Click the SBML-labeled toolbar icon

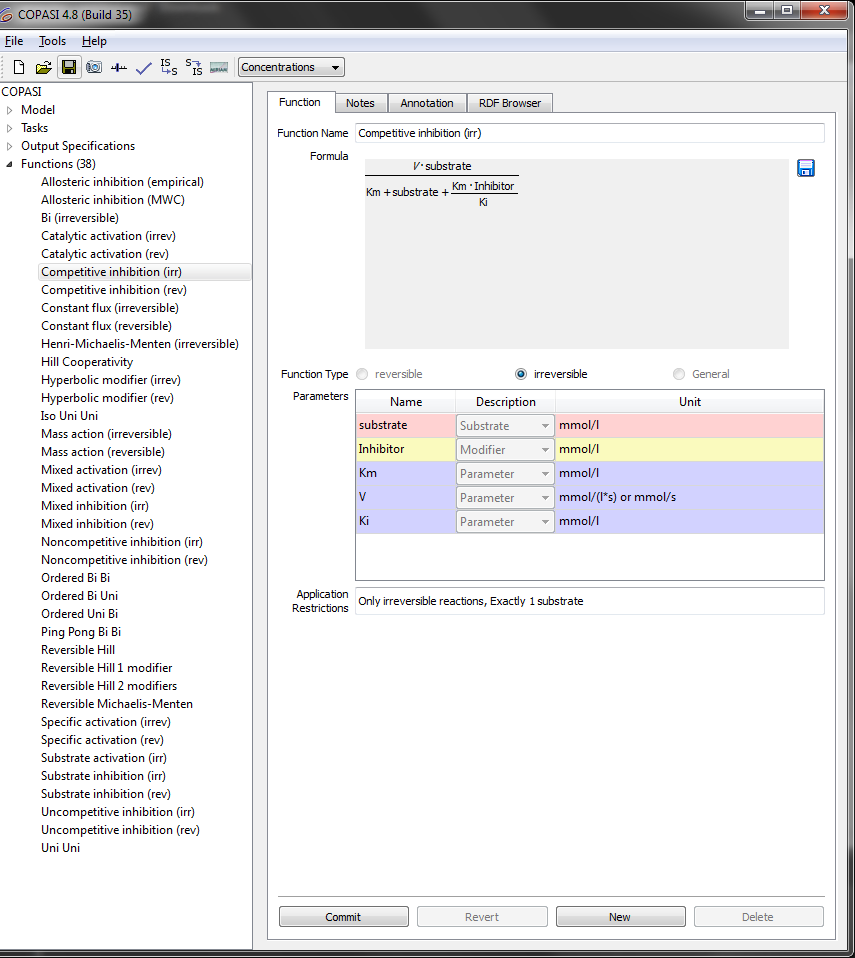click(x=219, y=67)
